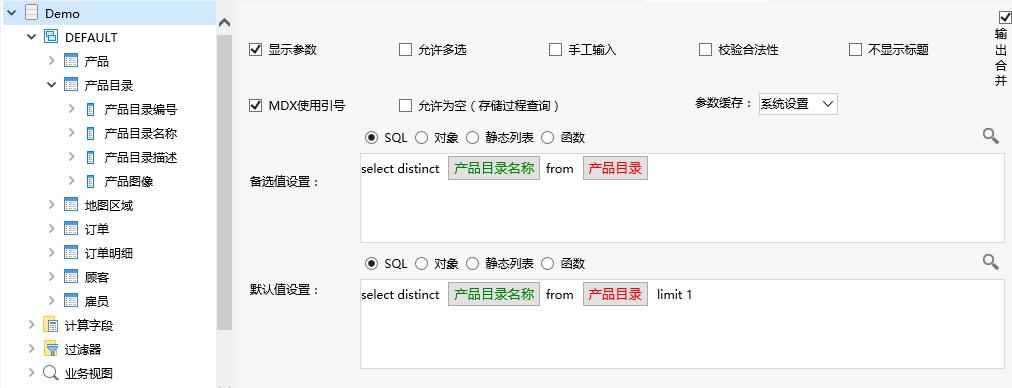Viewport: 1012px width, 388px height.
Task: Open the 参数缓存 dropdown
Action: point(798,104)
